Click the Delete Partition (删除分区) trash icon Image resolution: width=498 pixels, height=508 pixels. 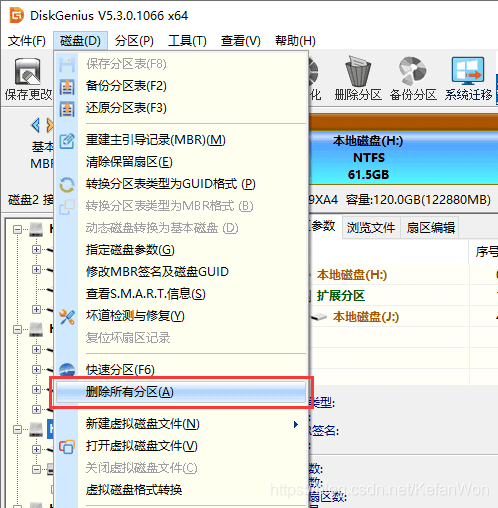click(x=358, y=71)
